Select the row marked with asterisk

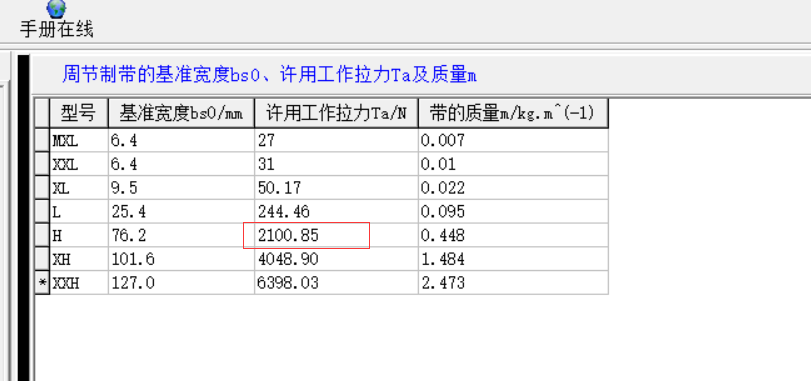tap(42, 283)
